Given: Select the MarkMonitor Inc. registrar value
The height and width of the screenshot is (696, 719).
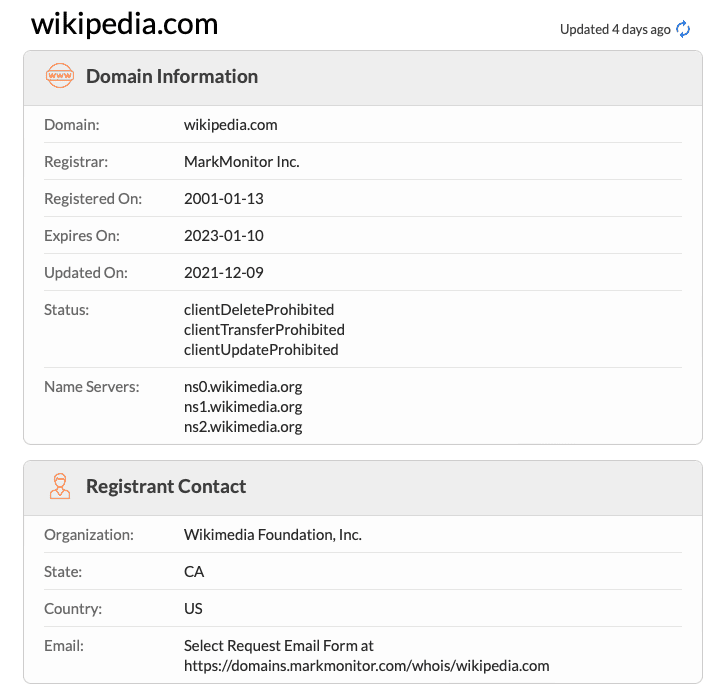Looking at the screenshot, I should [241, 162].
